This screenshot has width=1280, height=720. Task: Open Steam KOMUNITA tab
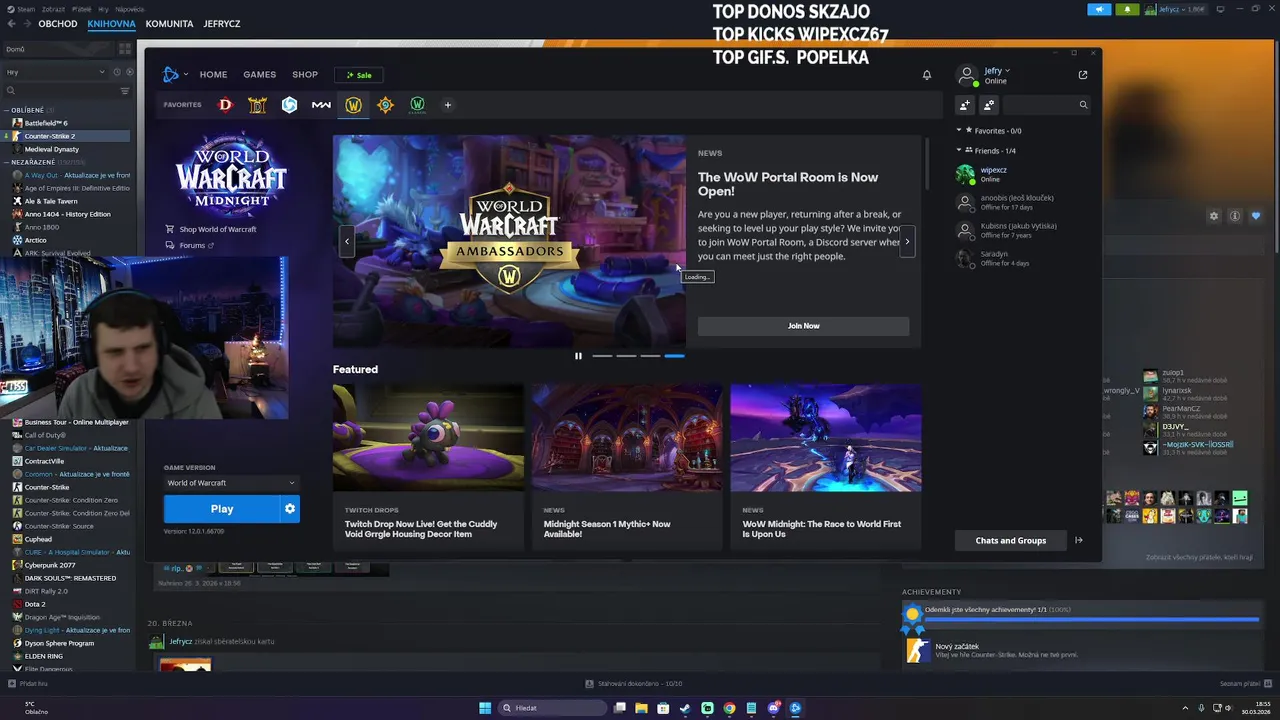169,23
